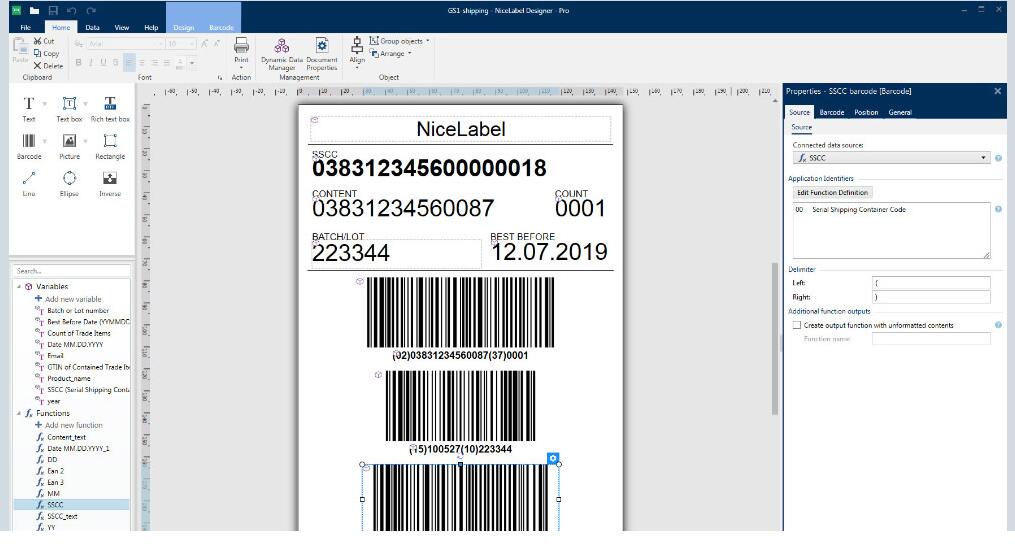
Task: Select the SSCC_text function
Action: click(62, 516)
